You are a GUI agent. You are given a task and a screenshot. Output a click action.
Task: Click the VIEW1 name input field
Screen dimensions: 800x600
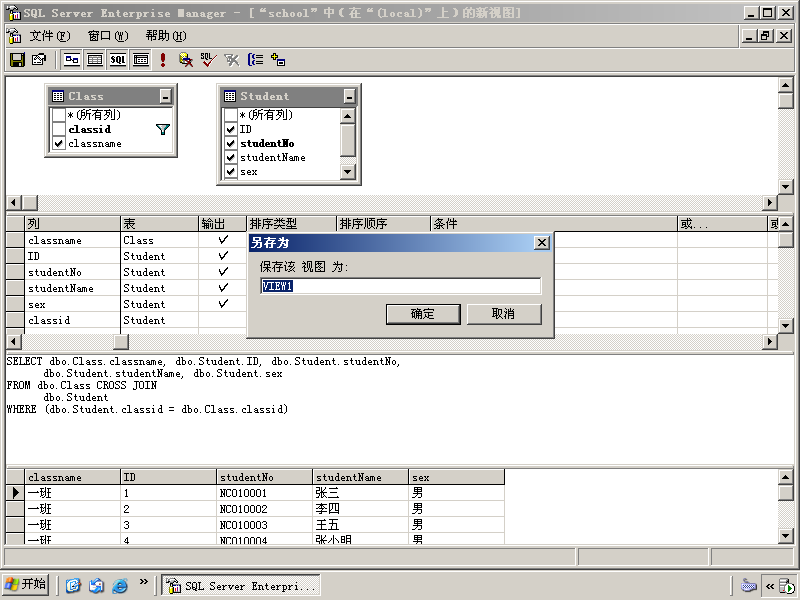coord(401,286)
